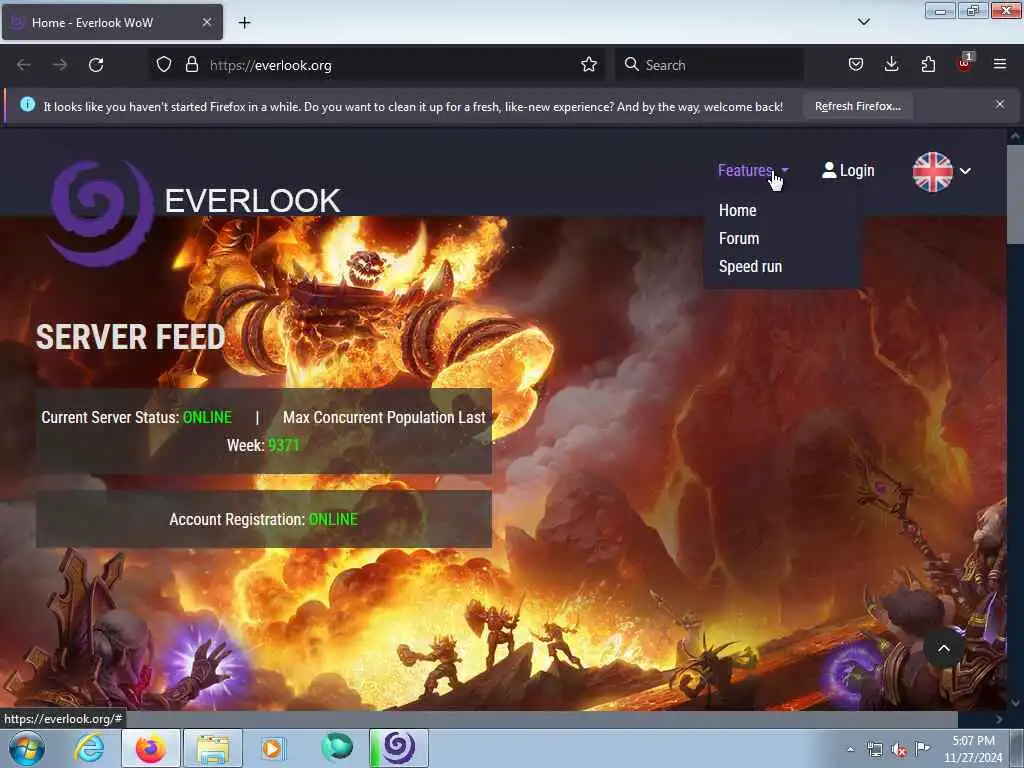This screenshot has height=768, width=1024.
Task: Open the Login link
Action: point(848,170)
